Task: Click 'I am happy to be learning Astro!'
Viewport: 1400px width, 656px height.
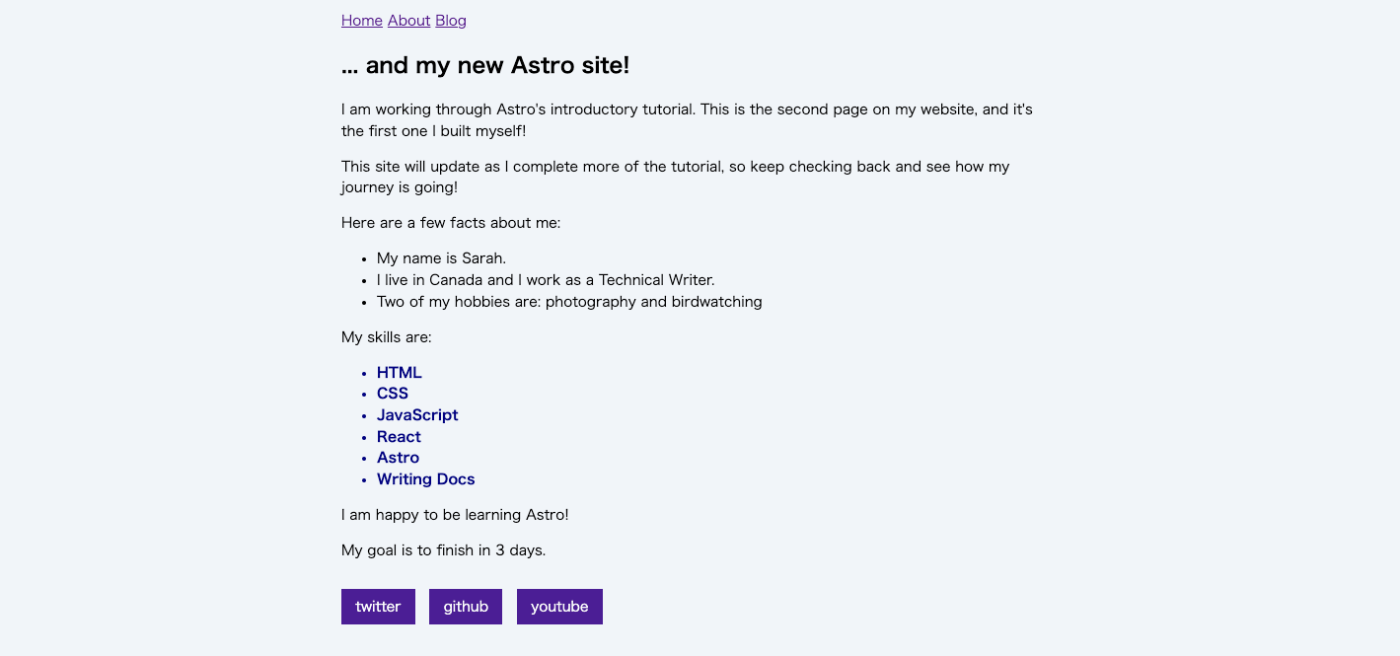Action: click(x=455, y=515)
